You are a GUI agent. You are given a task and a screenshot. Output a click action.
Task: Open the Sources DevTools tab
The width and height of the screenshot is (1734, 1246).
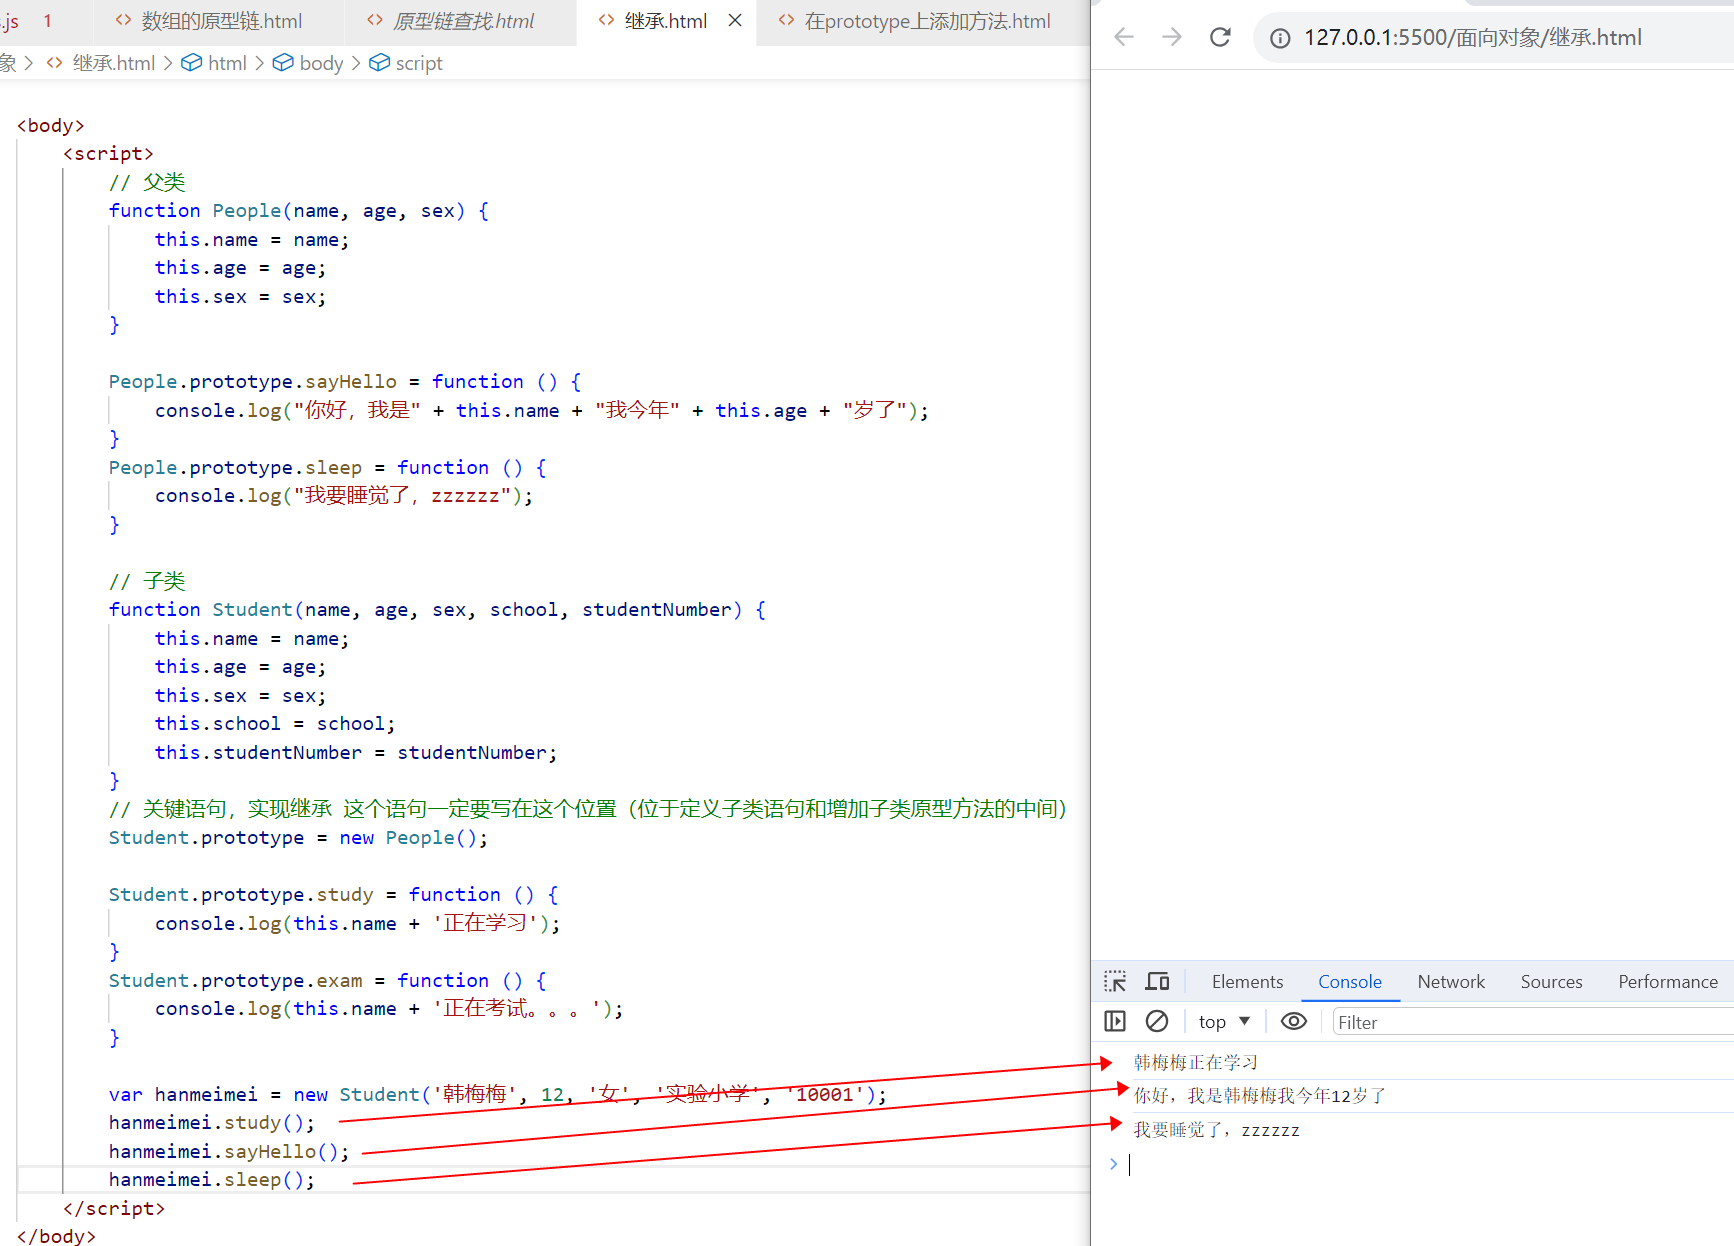click(1552, 982)
